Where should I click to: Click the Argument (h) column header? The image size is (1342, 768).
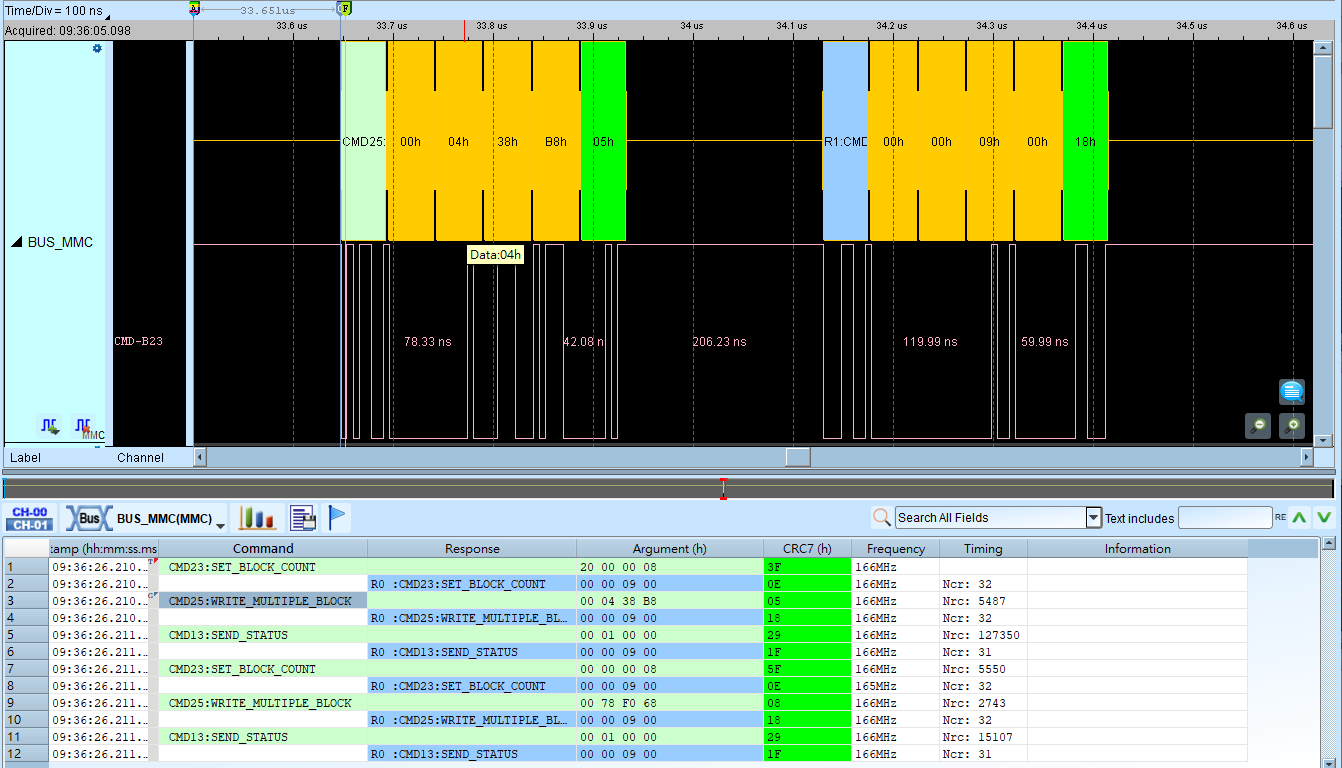pyautogui.click(x=670, y=549)
